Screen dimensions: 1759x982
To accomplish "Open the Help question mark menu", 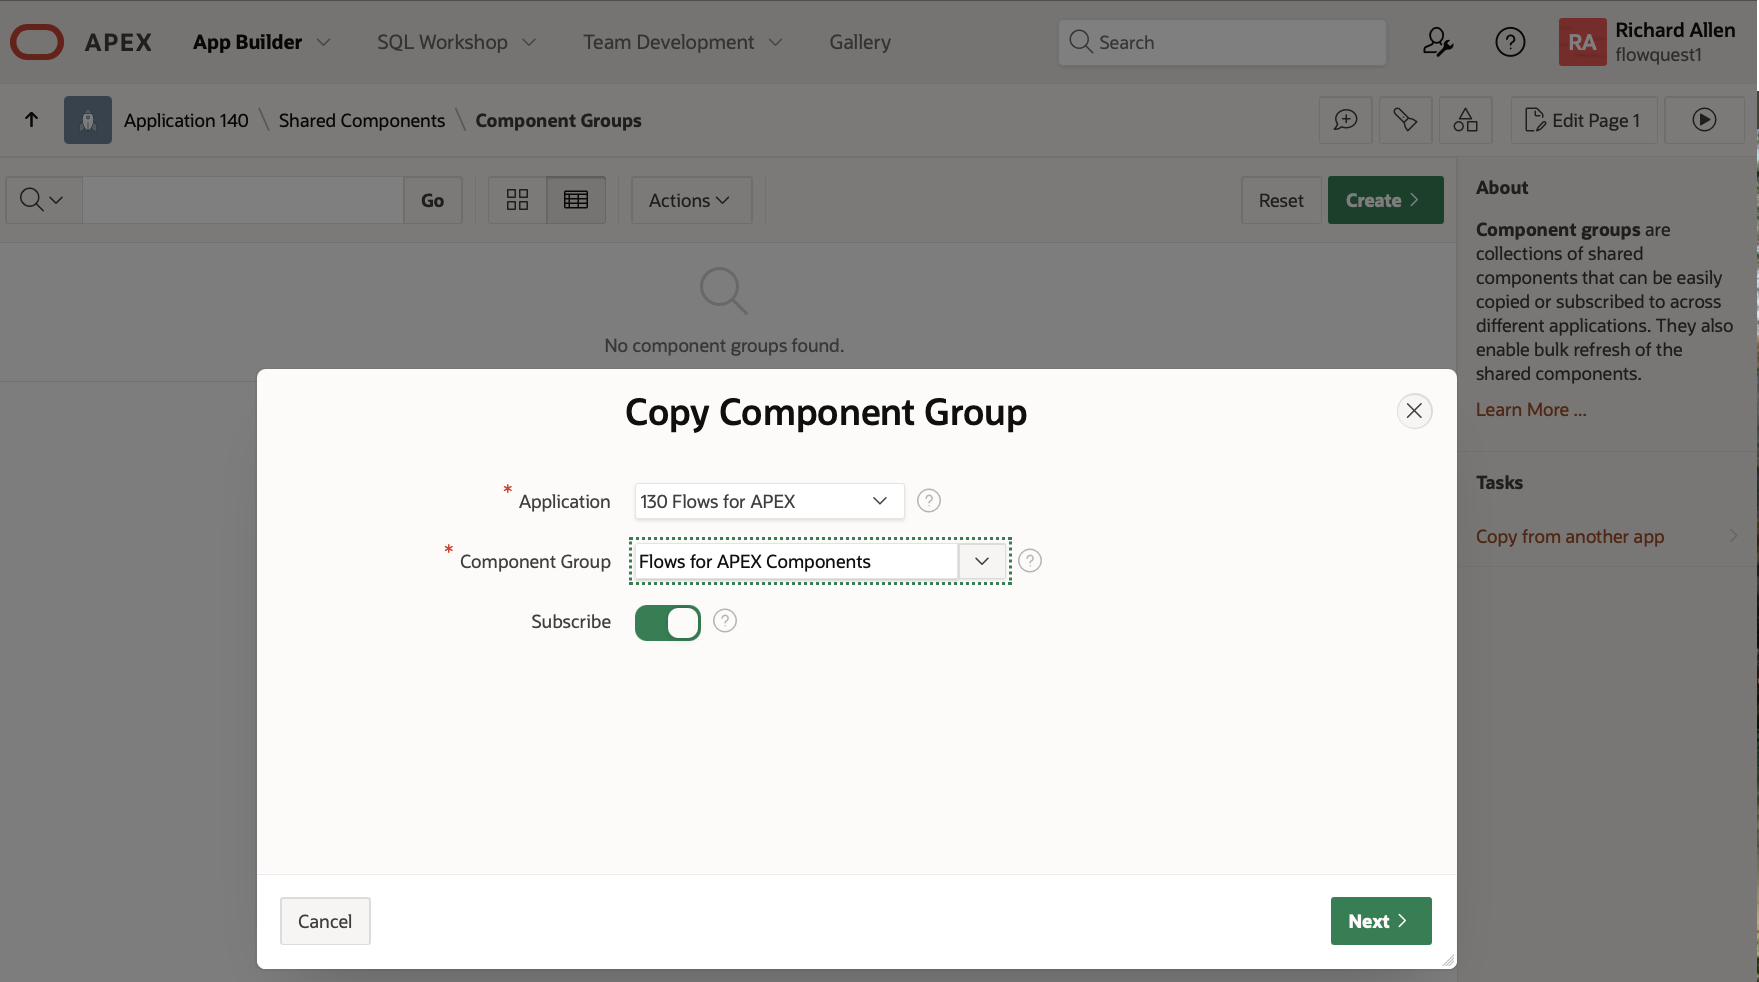I will tap(1509, 42).
